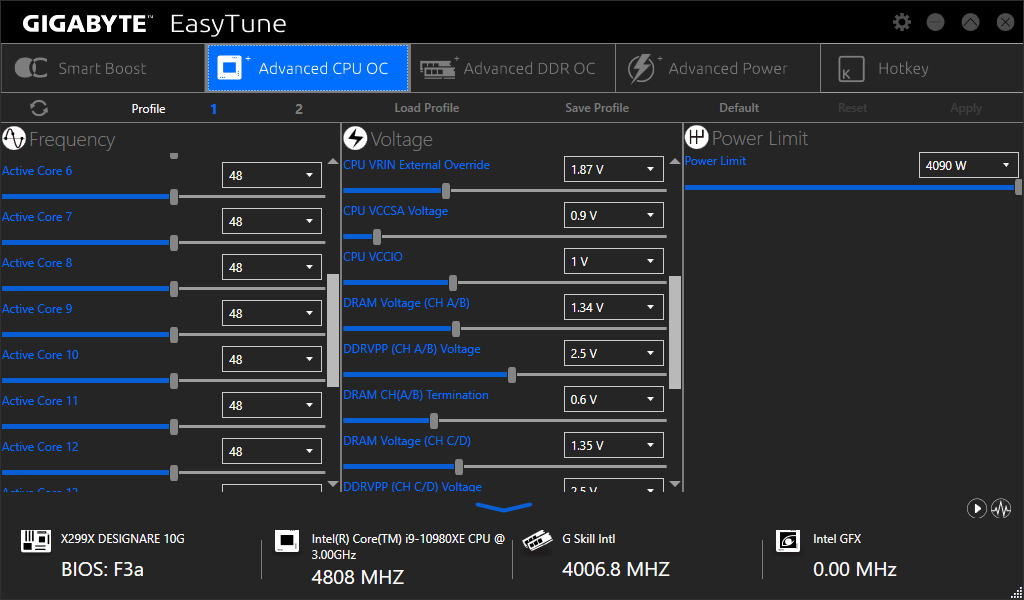Click the Active Core 9 slider handle

coord(174,334)
